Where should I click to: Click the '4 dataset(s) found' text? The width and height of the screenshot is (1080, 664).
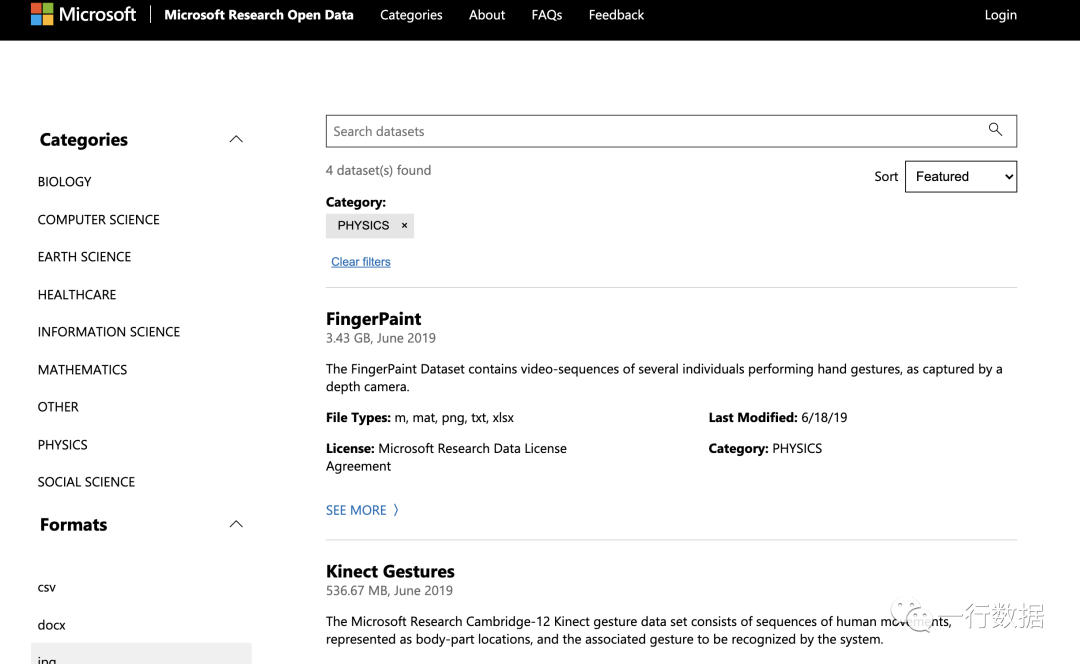coord(379,170)
